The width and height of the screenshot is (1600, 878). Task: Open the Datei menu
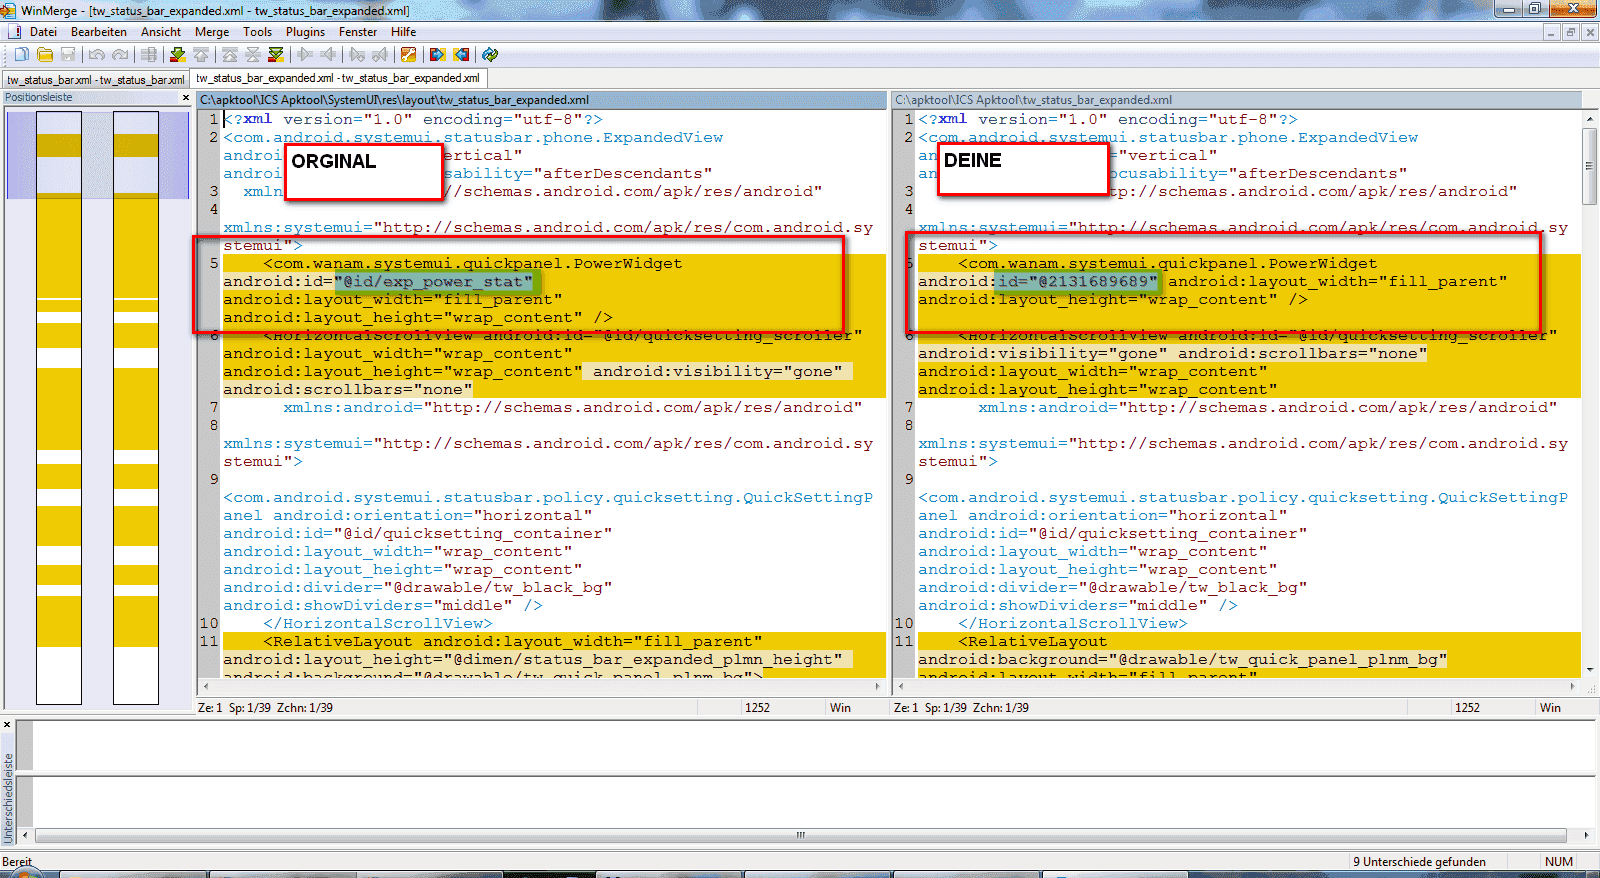tap(43, 32)
